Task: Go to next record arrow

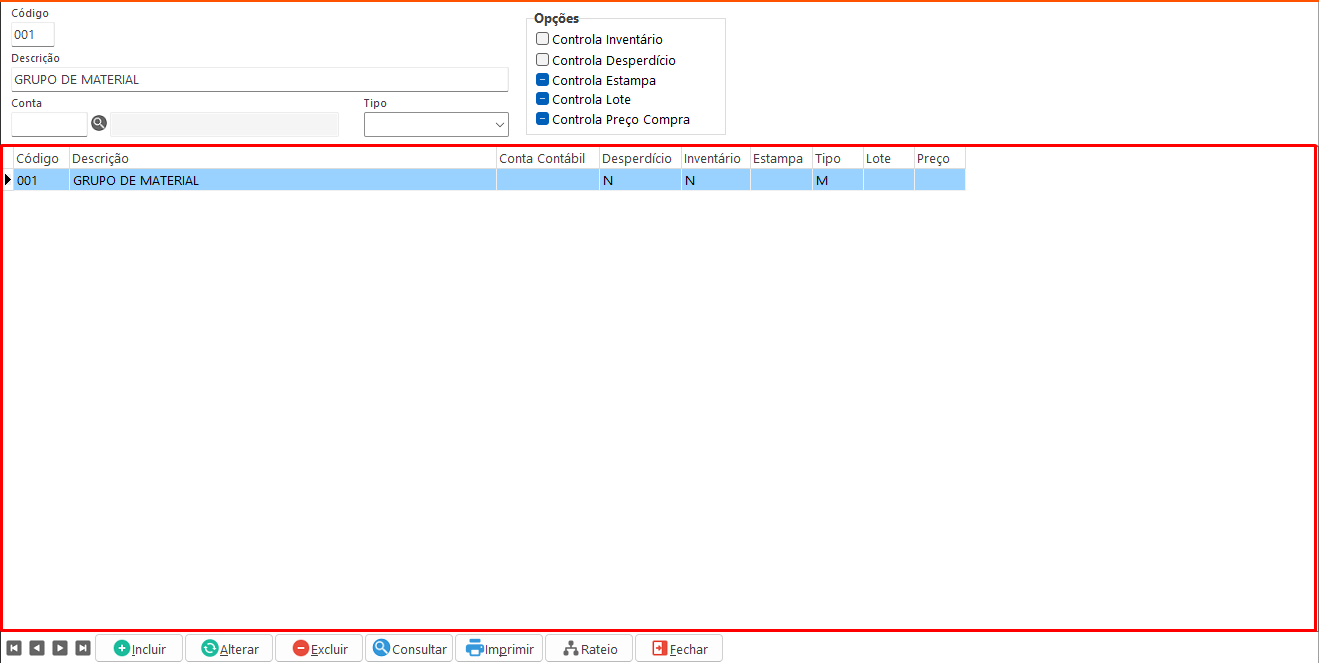Action: 60,648
